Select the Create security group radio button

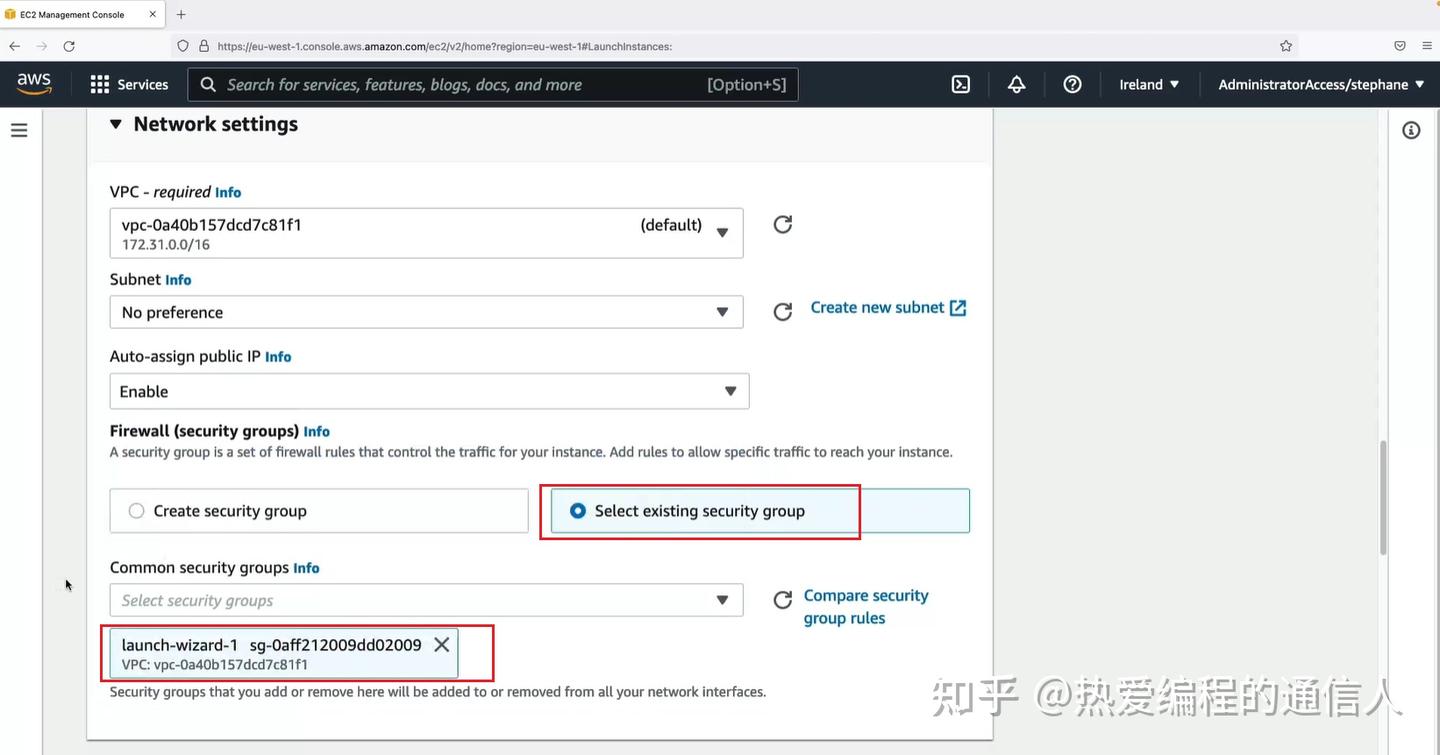tap(135, 510)
